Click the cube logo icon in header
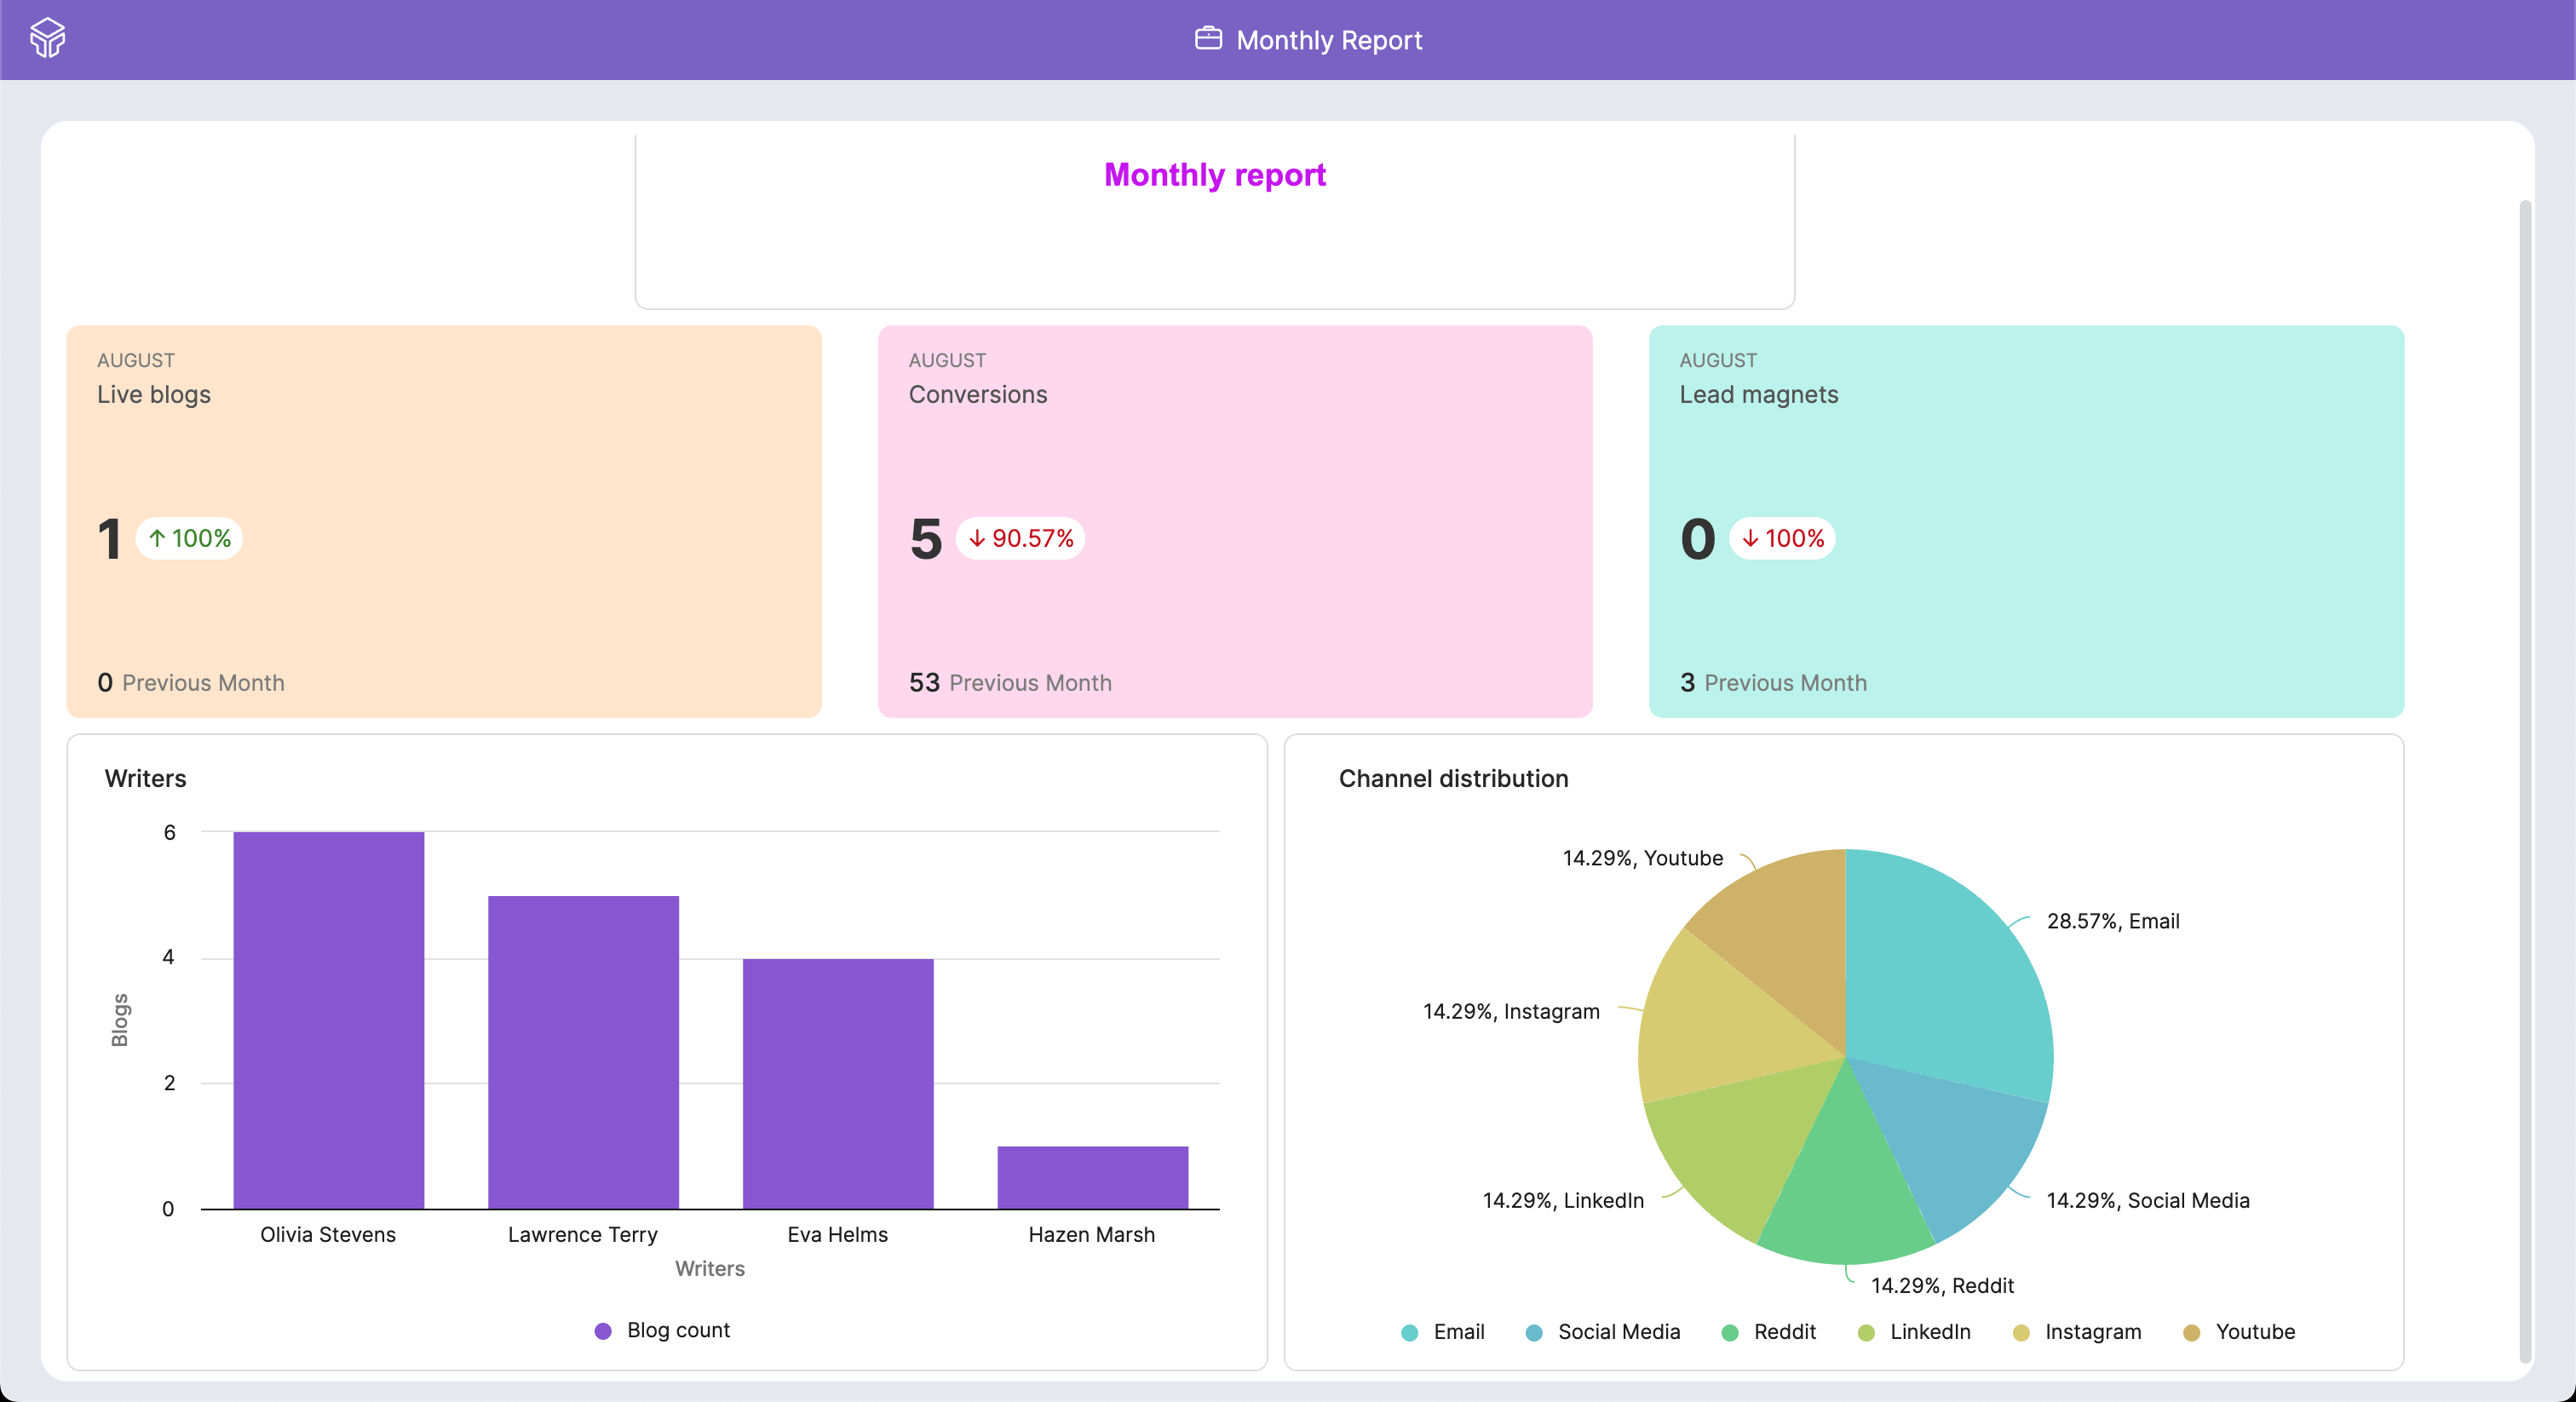This screenshot has height=1402, width=2576. (x=47, y=38)
